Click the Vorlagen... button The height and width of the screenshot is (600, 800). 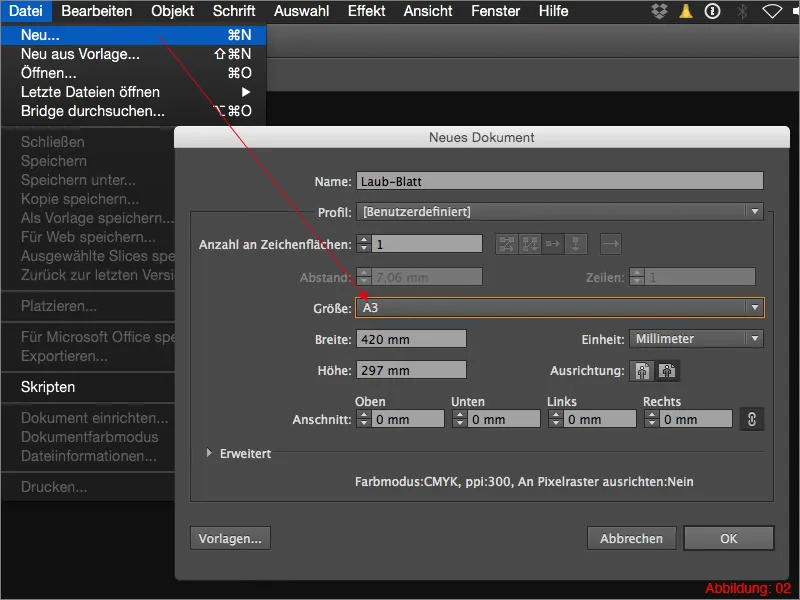click(x=230, y=538)
